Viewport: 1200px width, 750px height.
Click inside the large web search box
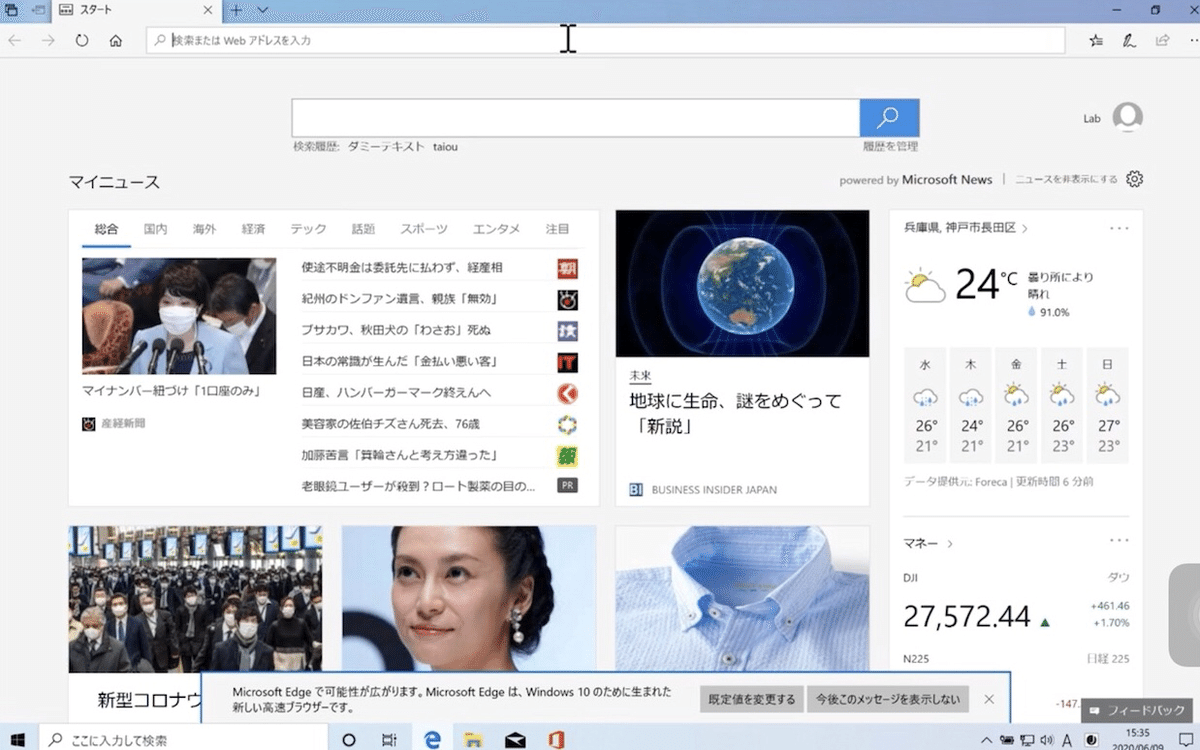pyautogui.click(x=576, y=118)
